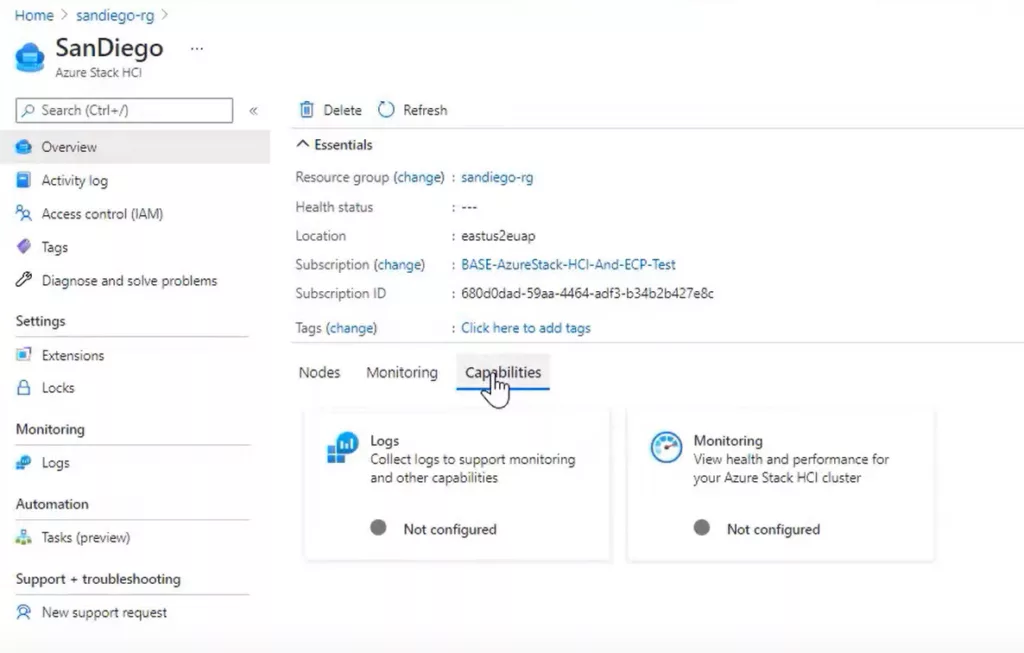Screen dimensions: 1024x653
Task: Click 'Click here to add tags' link
Action: coord(526,328)
